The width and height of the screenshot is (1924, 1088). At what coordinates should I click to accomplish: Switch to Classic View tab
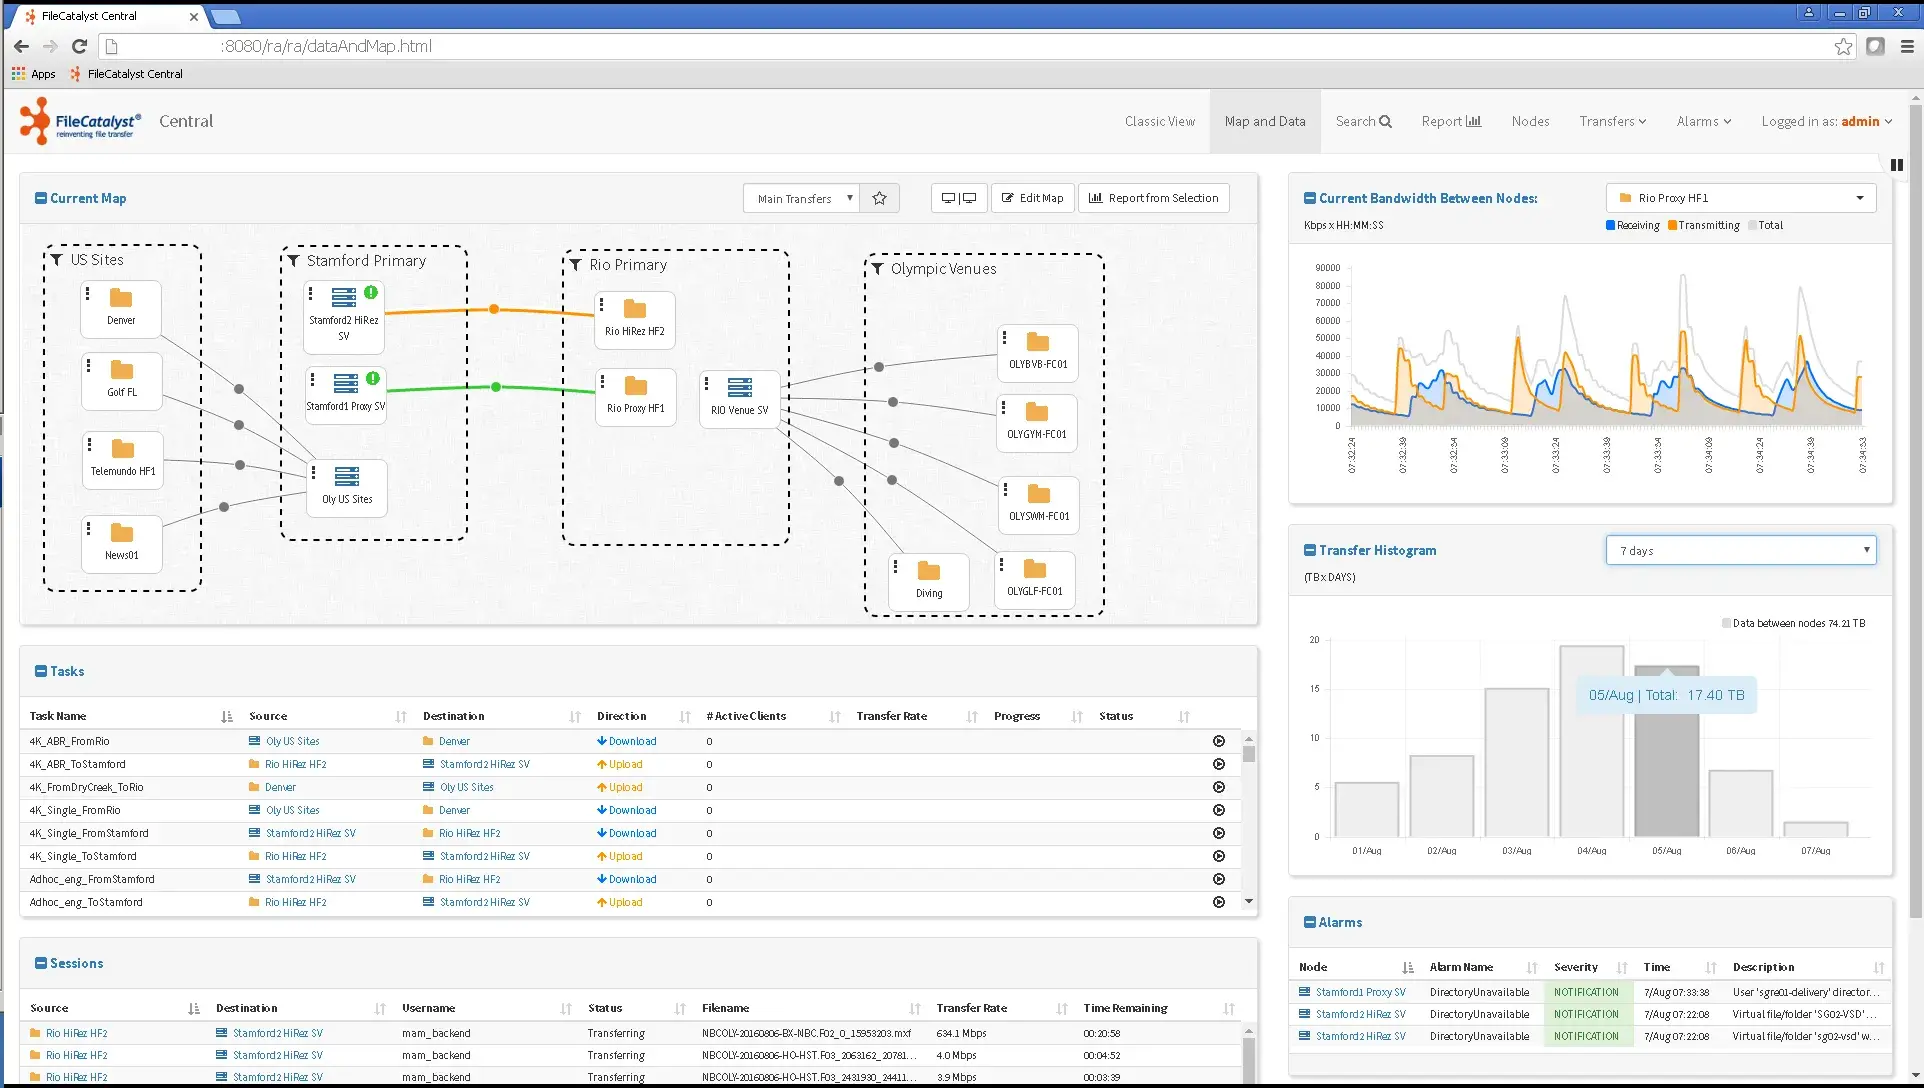click(1159, 121)
